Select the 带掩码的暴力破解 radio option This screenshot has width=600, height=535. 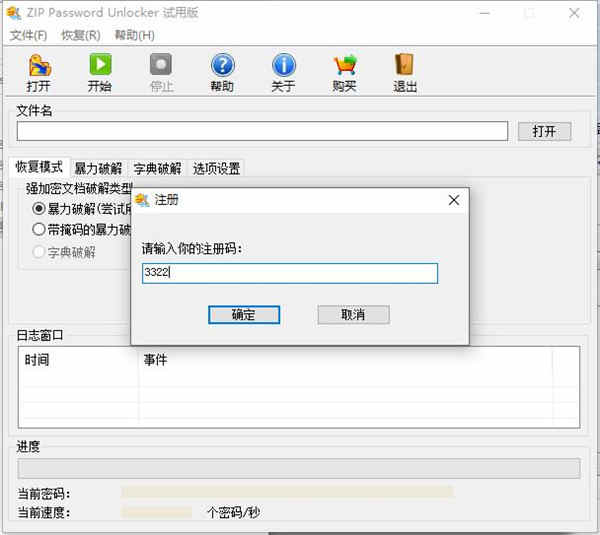coord(39,229)
